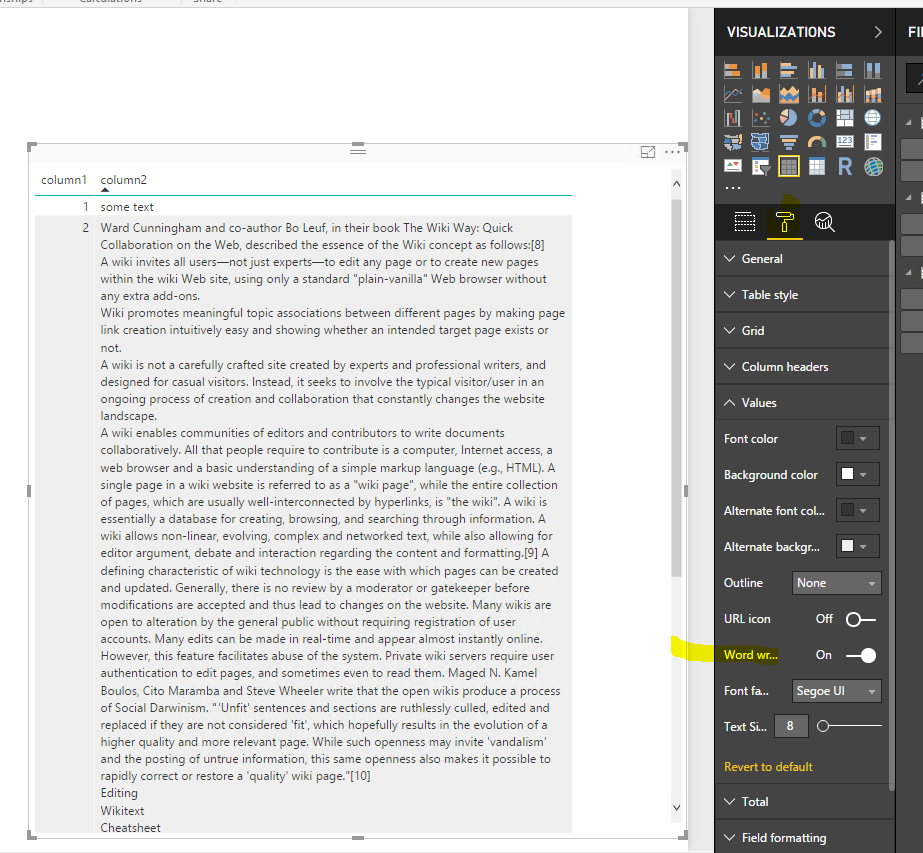
Task: Select the map globe visual
Action: 873,118
